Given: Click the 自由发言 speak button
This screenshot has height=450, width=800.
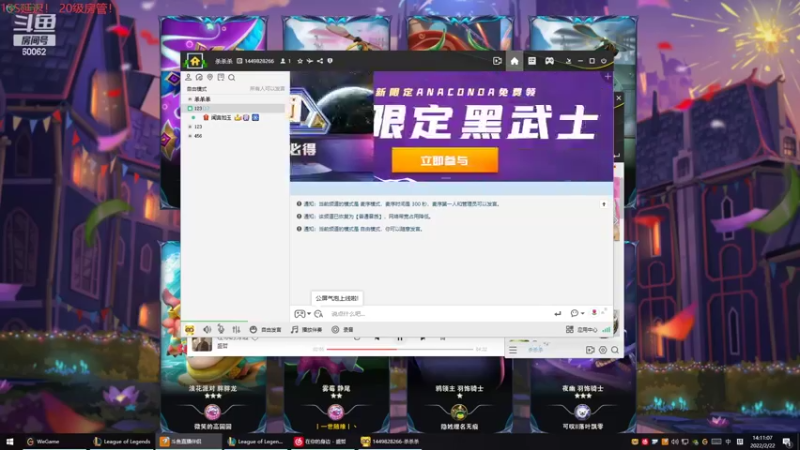Looking at the screenshot, I should (x=265, y=330).
